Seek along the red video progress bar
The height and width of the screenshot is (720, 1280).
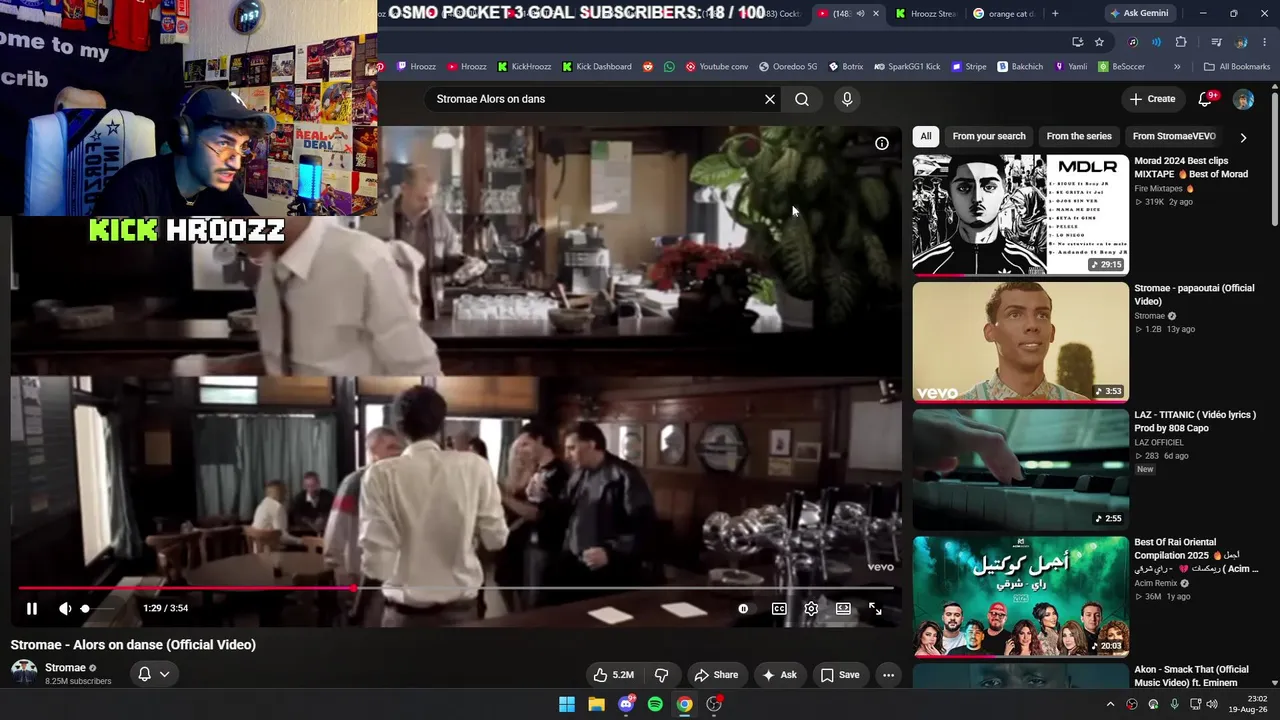(455, 588)
